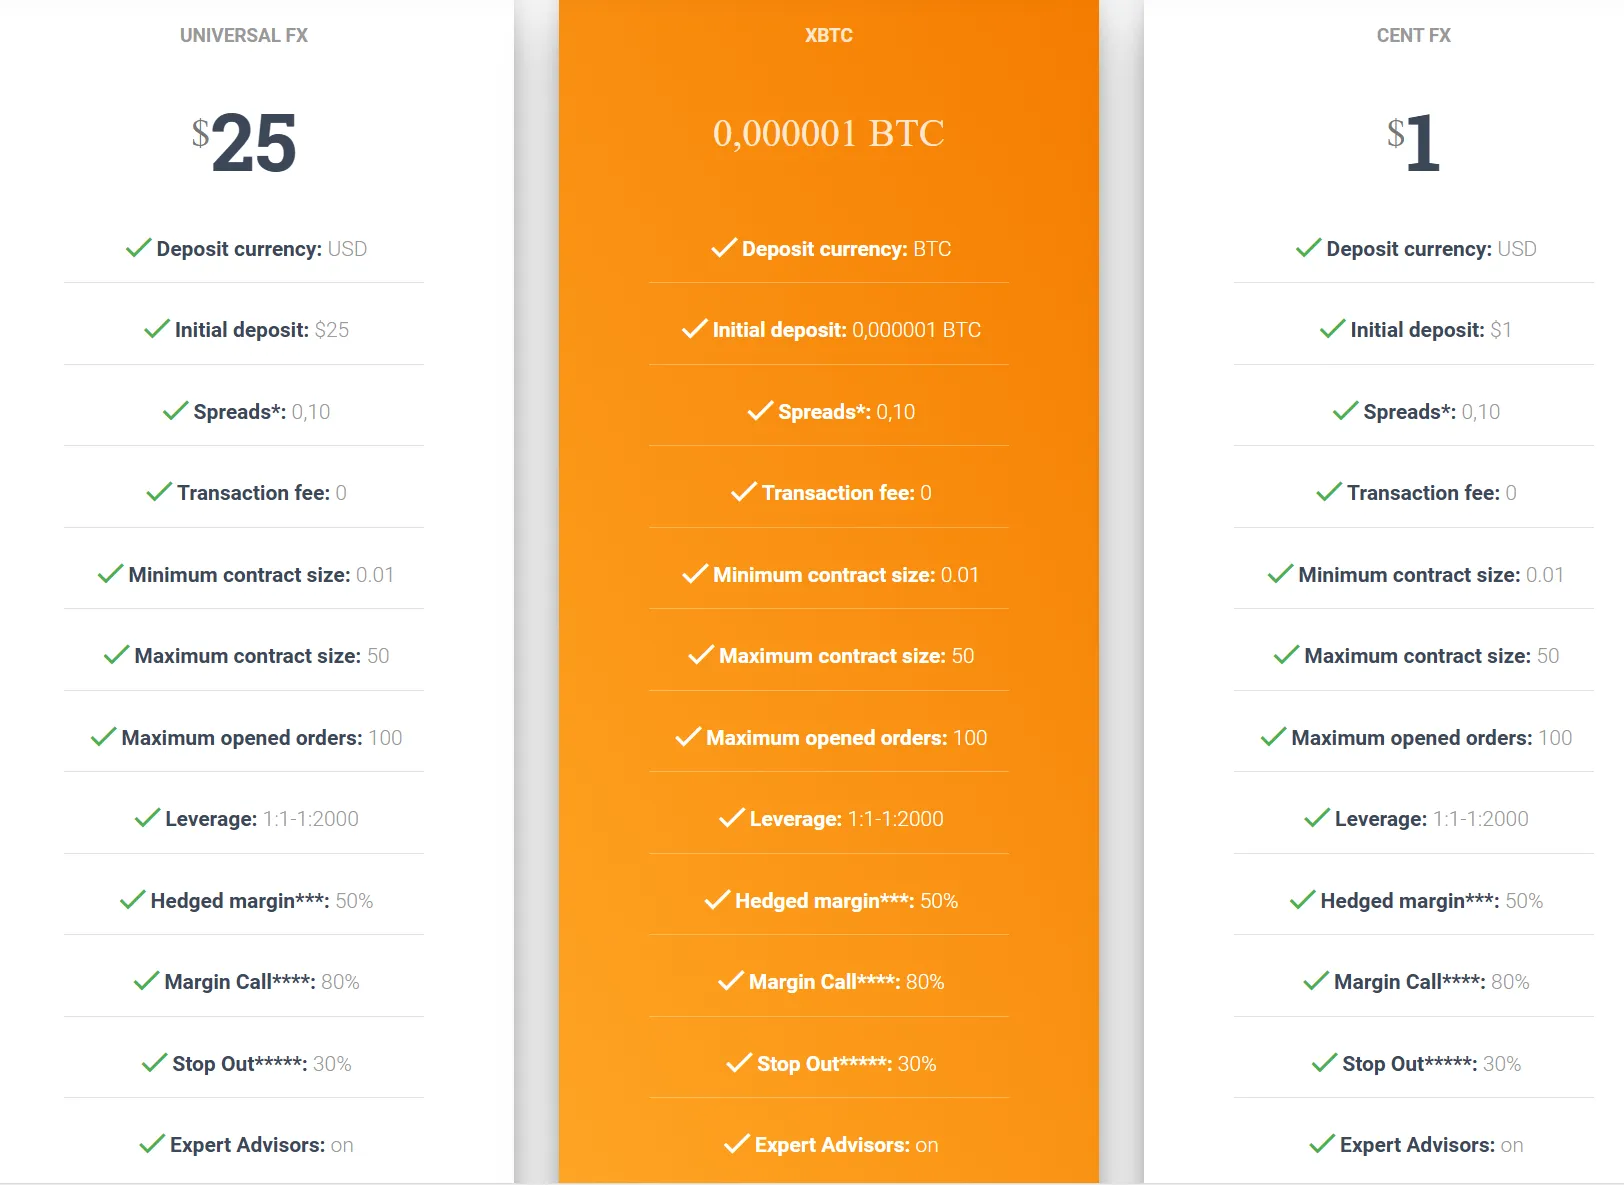Click the checkmark beside Cent FX Expert Advisors
The width and height of the screenshot is (1624, 1185).
tap(1323, 1144)
